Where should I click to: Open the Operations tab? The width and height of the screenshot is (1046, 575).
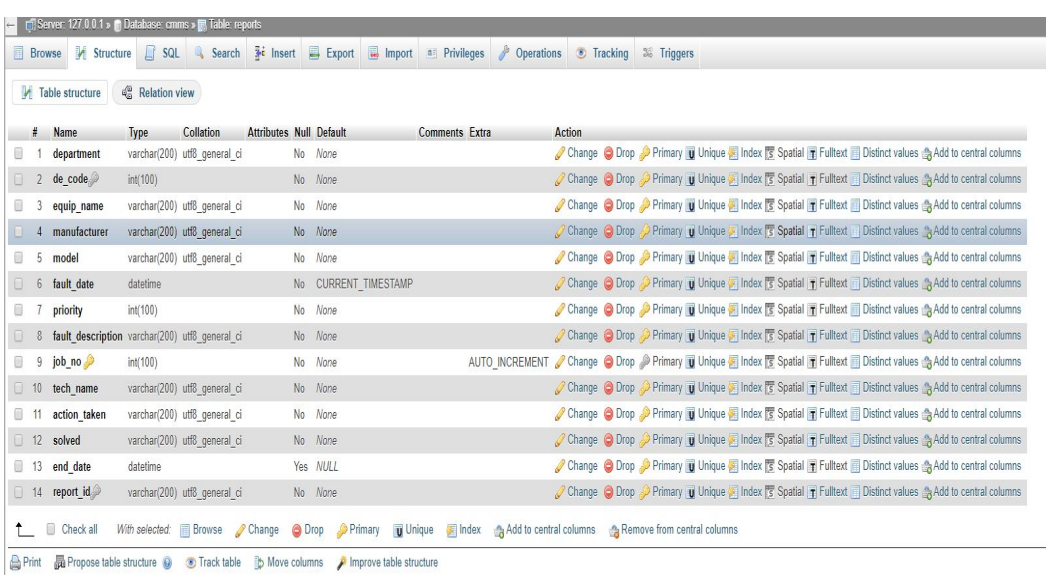tap(530, 53)
